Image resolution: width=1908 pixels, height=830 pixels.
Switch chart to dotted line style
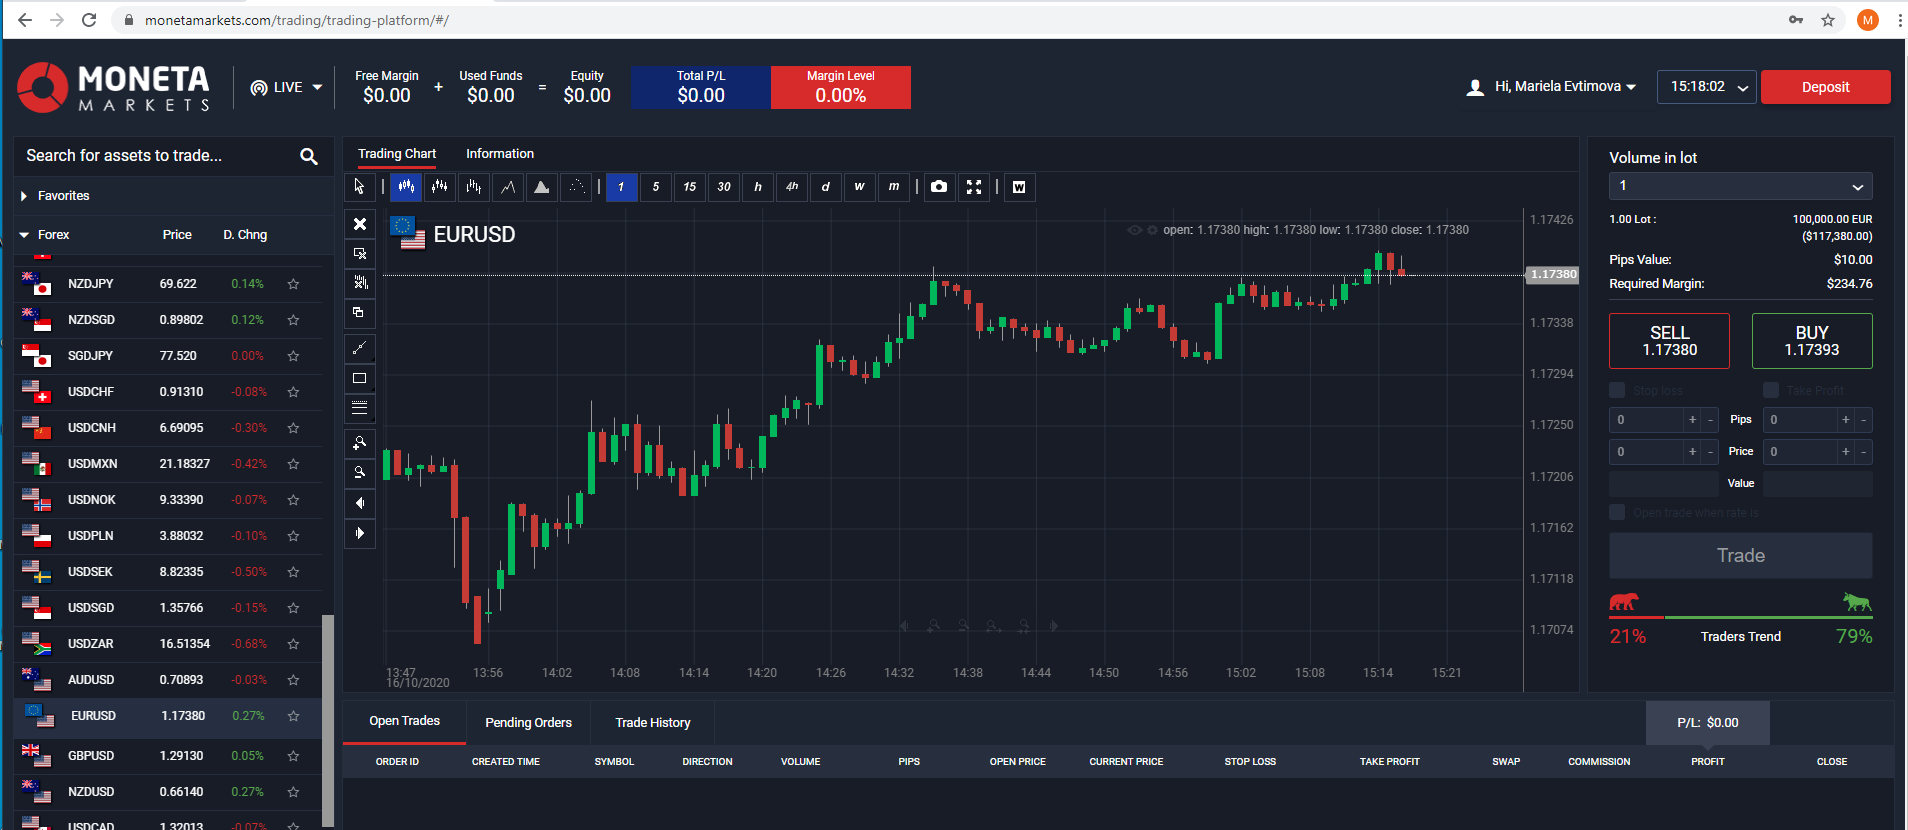pyautogui.click(x=576, y=187)
